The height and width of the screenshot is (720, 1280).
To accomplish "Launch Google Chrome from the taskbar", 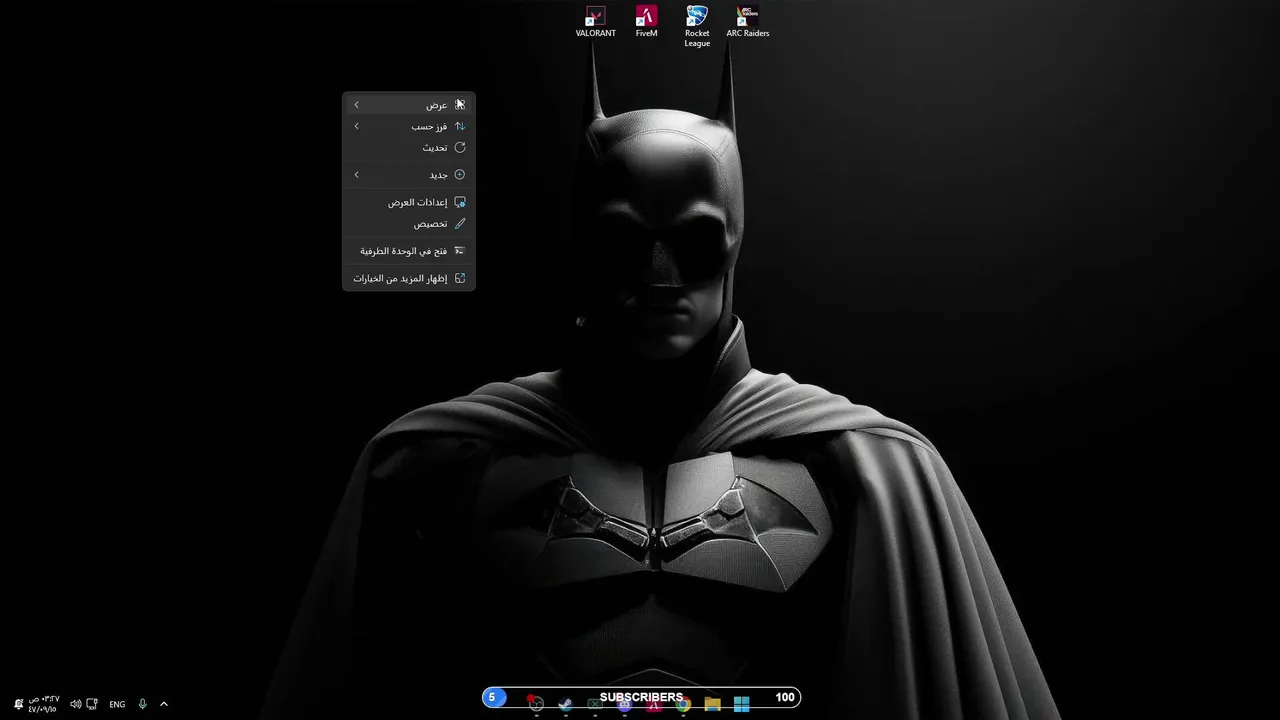I will click(x=683, y=704).
